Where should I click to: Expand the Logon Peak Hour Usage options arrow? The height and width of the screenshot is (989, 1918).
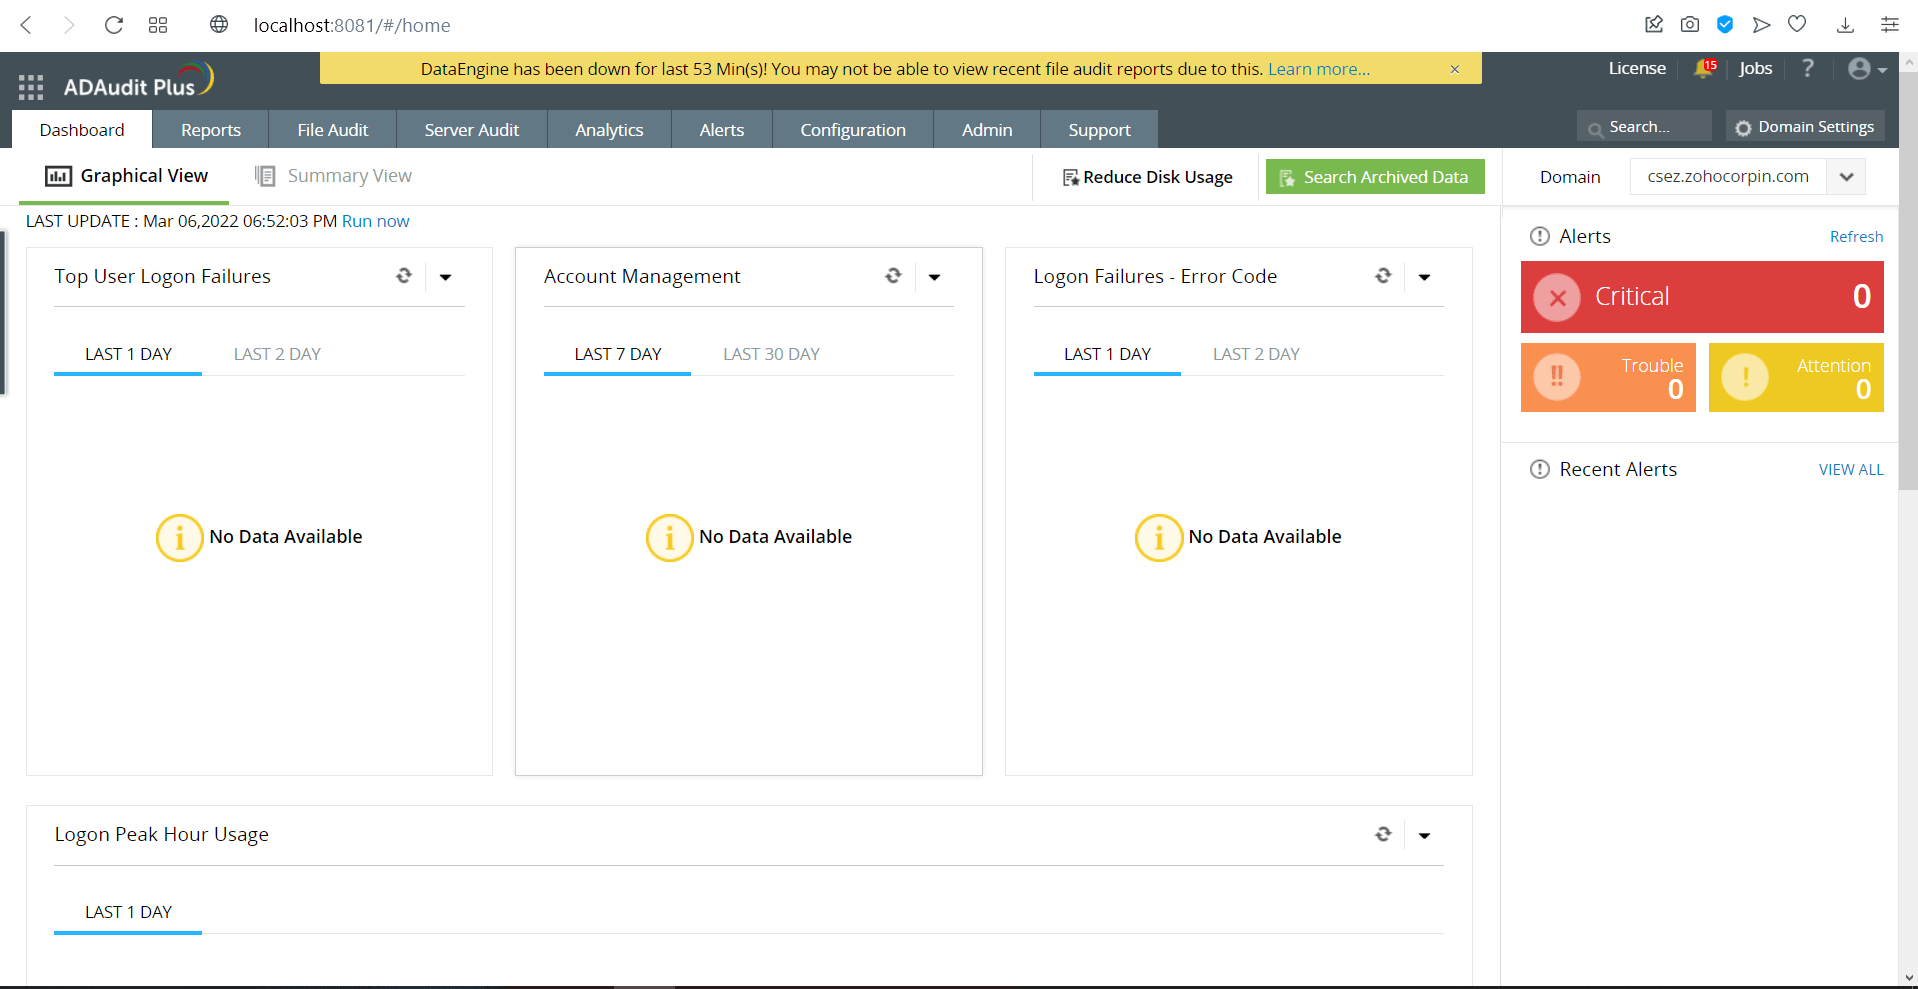click(x=1424, y=834)
